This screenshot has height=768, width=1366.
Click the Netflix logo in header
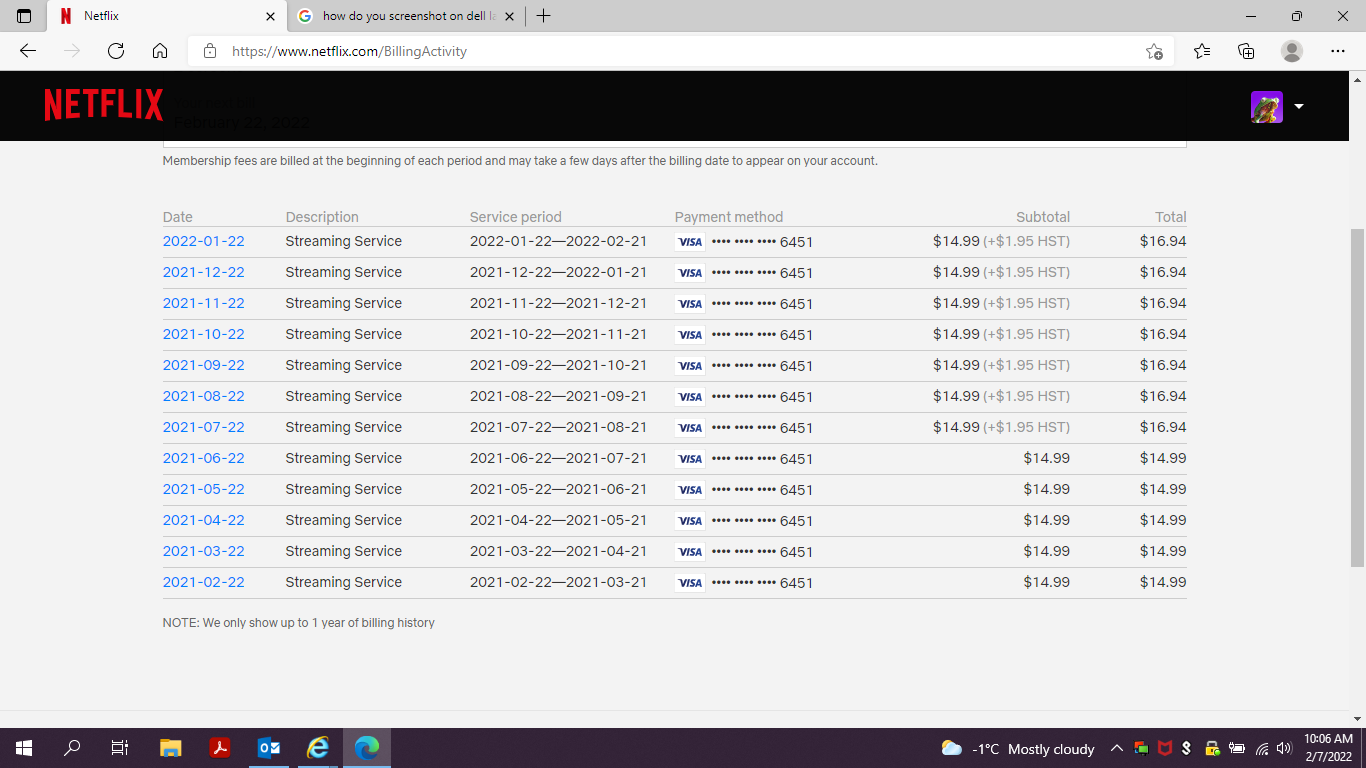click(x=103, y=105)
